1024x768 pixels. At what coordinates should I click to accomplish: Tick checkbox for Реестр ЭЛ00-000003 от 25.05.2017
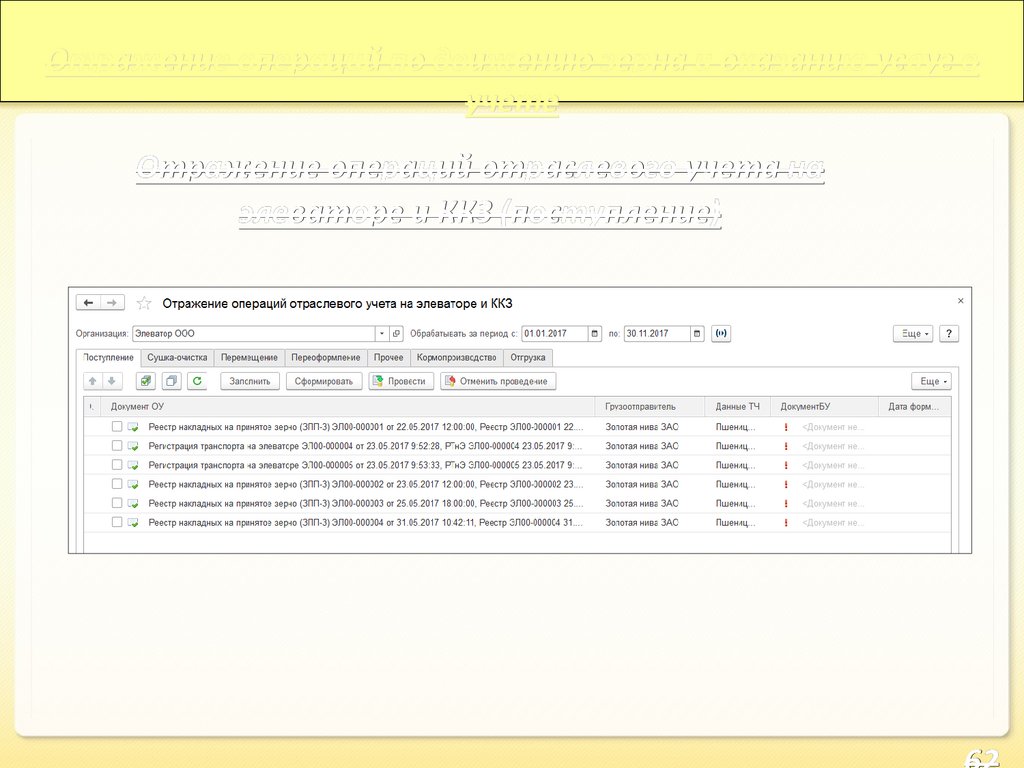pyautogui.click(x=117, y=503)
